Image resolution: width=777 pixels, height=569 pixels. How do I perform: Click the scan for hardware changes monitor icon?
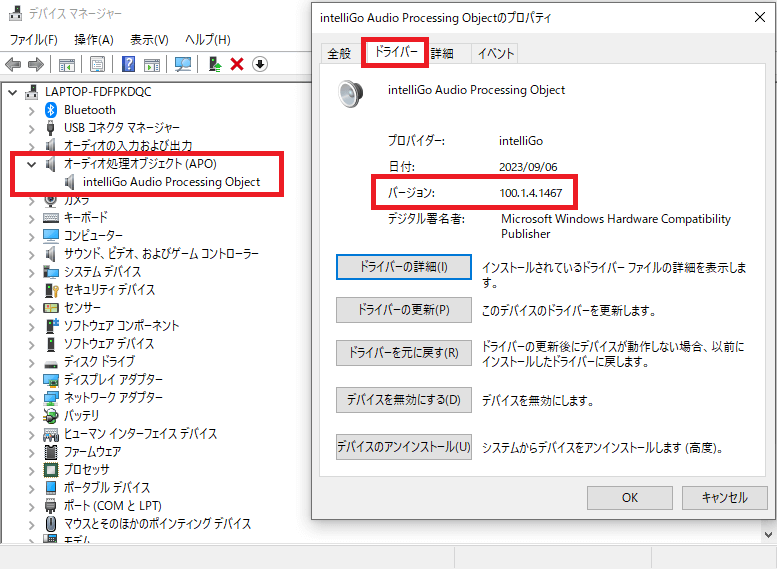tap(183, 64)
